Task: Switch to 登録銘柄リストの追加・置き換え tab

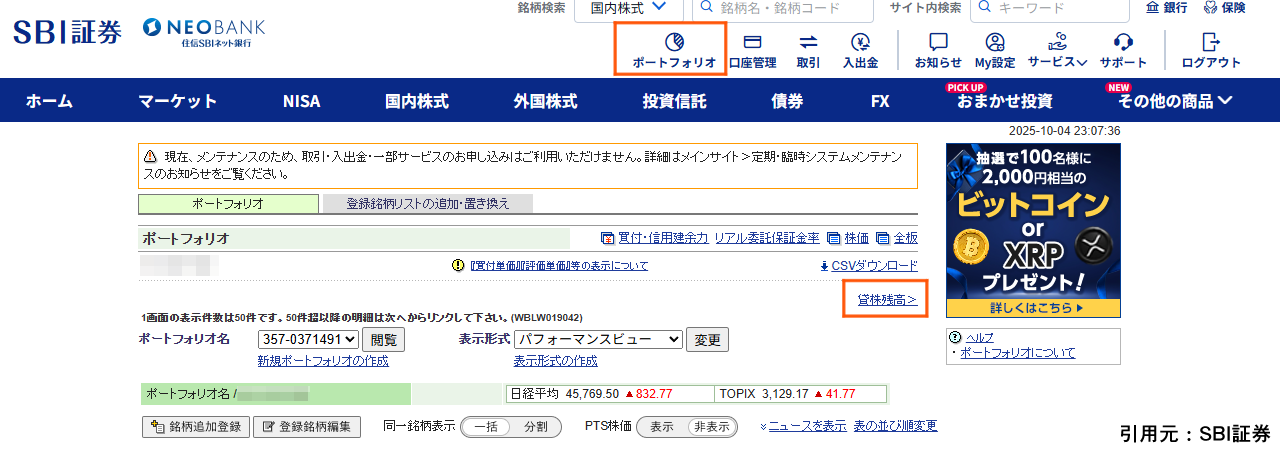Action: [427, 204]
